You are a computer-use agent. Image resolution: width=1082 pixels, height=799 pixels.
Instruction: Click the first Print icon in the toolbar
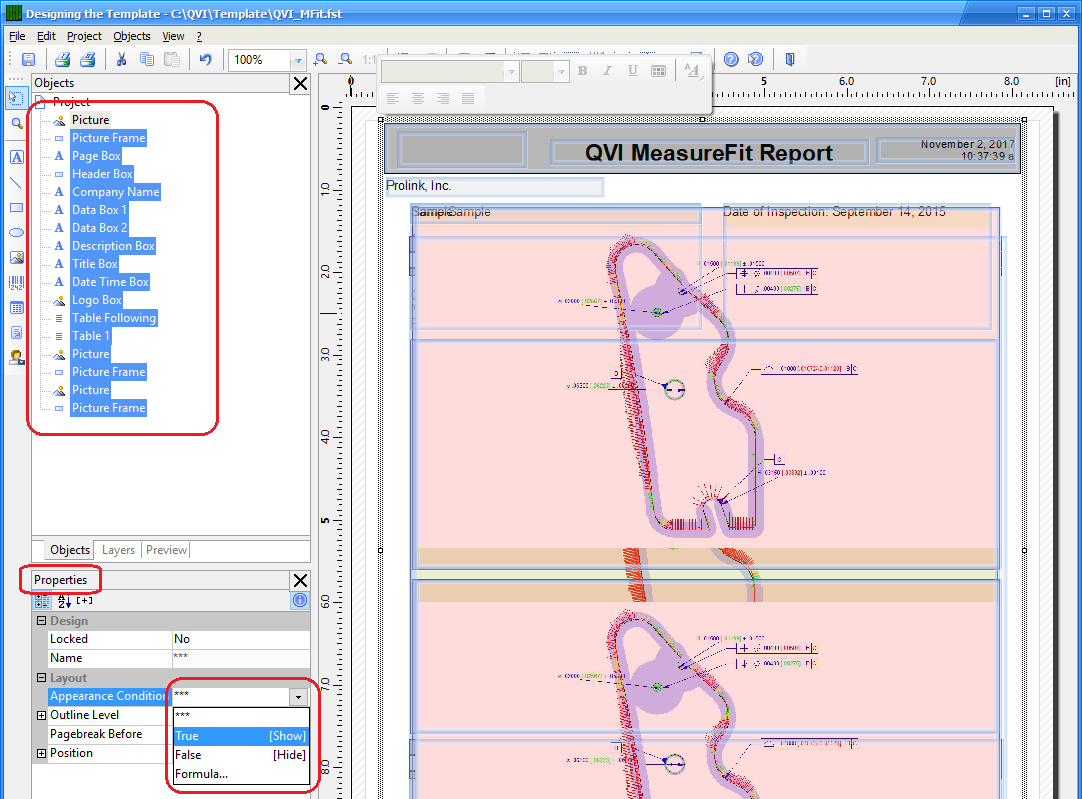(63, 60)
